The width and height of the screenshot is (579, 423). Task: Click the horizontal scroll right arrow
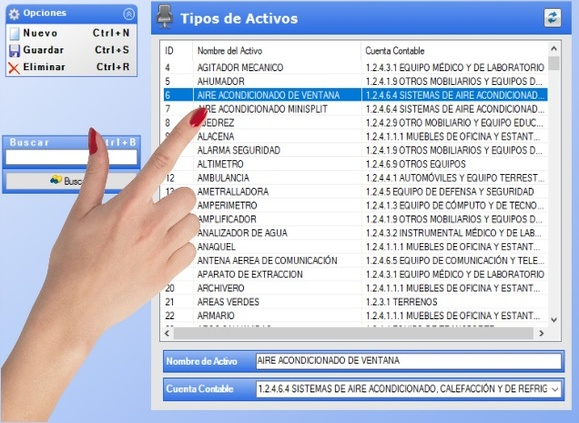pyautogui.click(x=541, y=333)
